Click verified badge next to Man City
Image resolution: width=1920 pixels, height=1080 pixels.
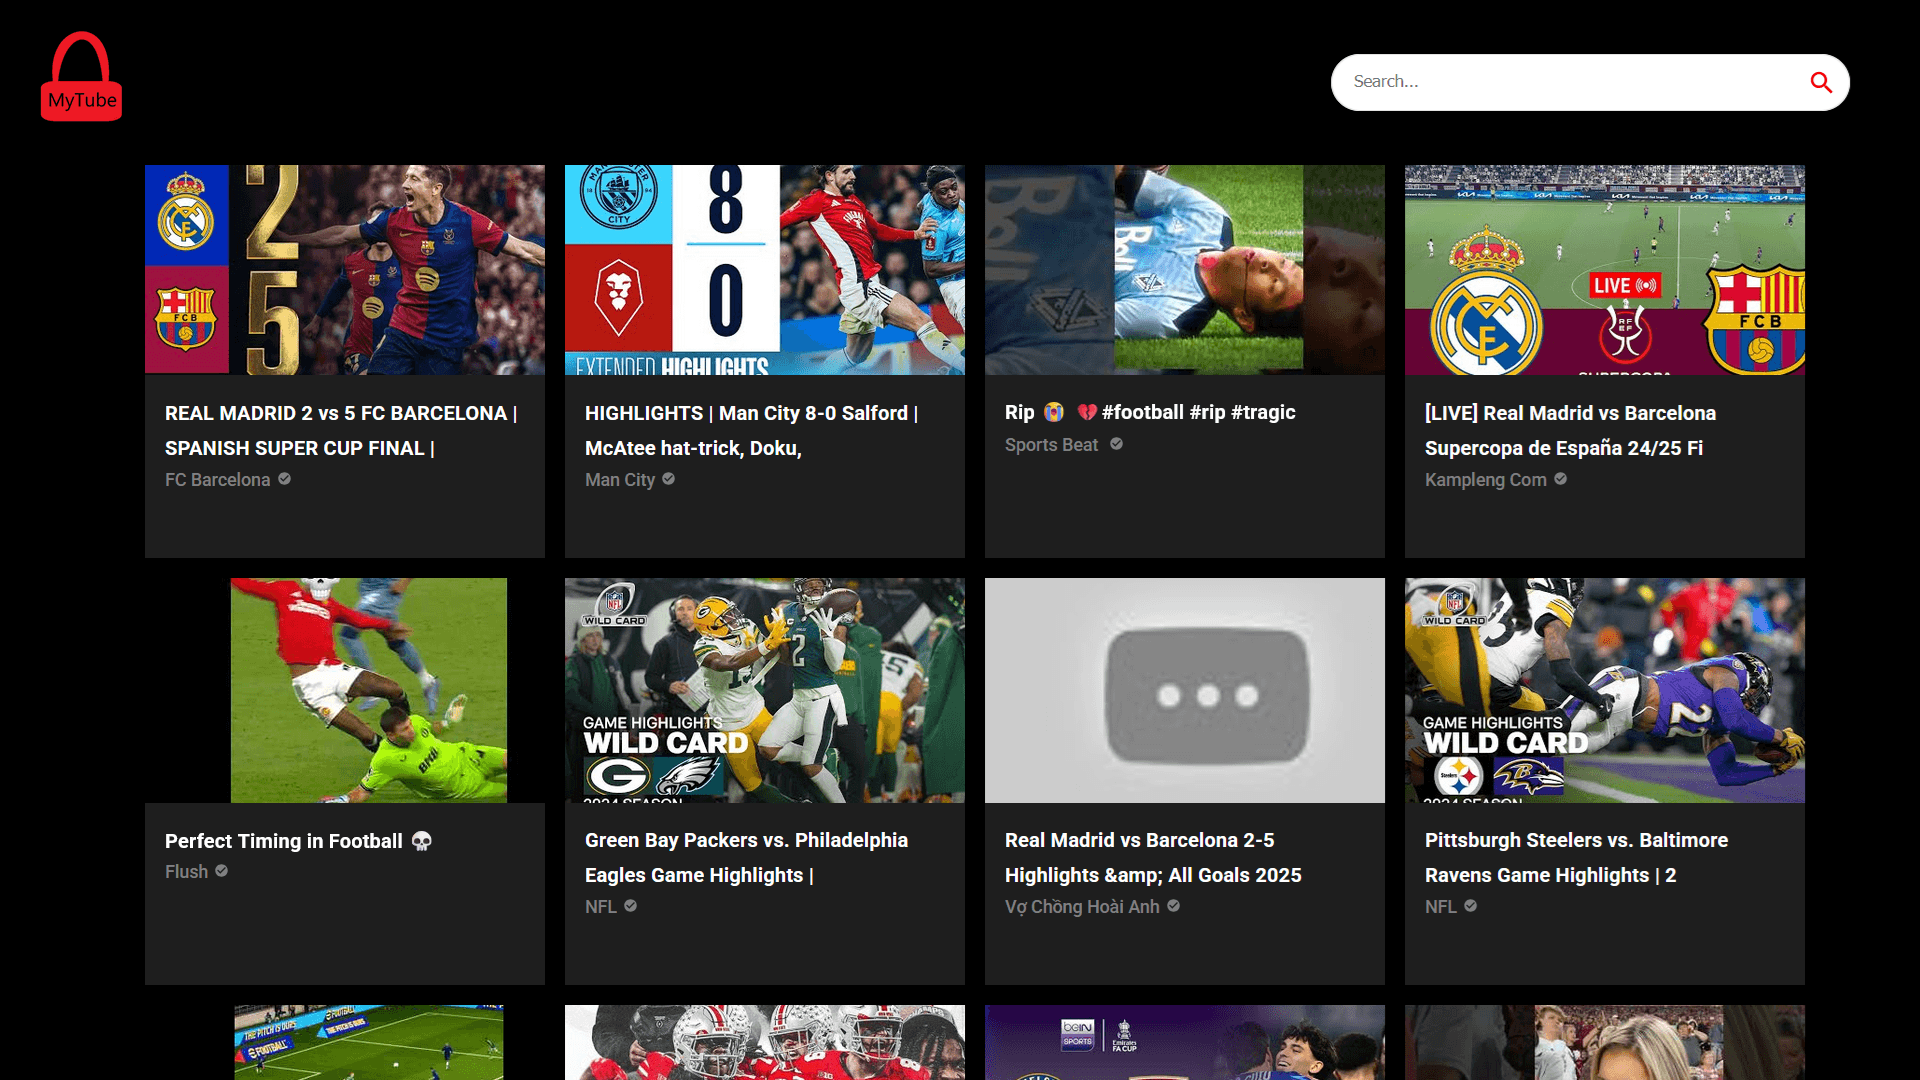[x=669, y=479]
